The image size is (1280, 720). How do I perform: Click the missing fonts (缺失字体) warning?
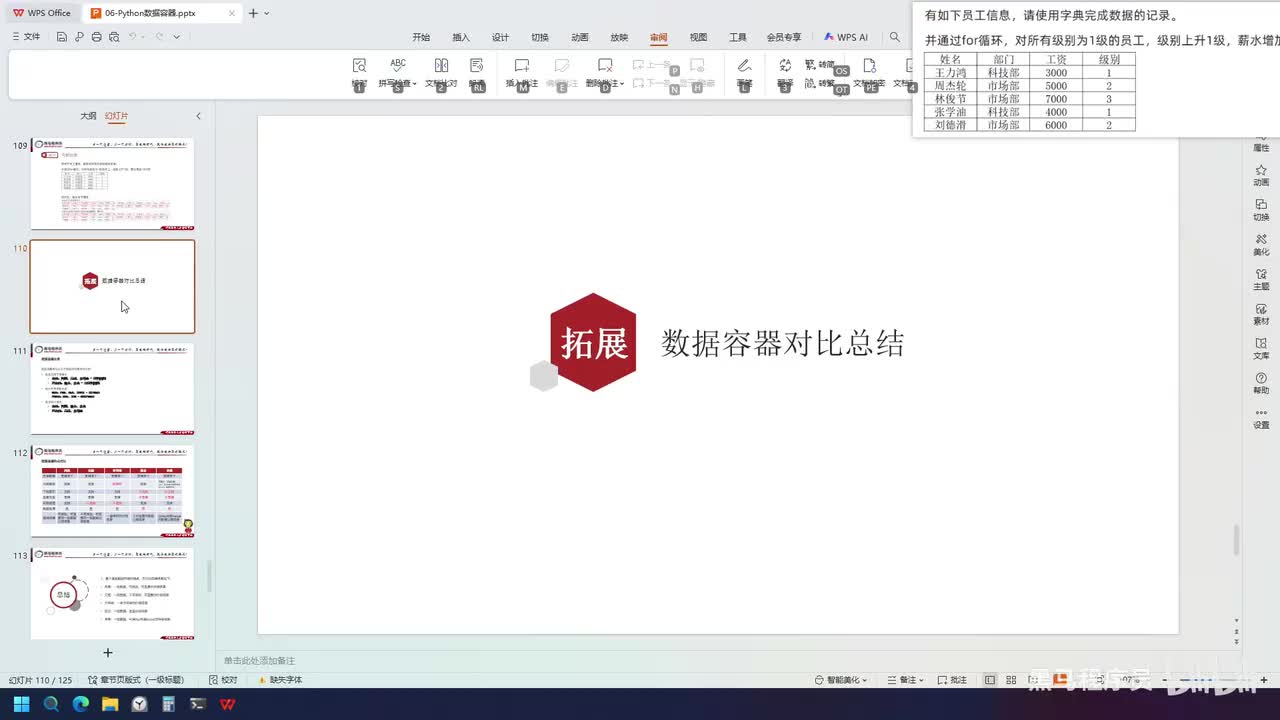pyautogui.click(x=279, y=680)
